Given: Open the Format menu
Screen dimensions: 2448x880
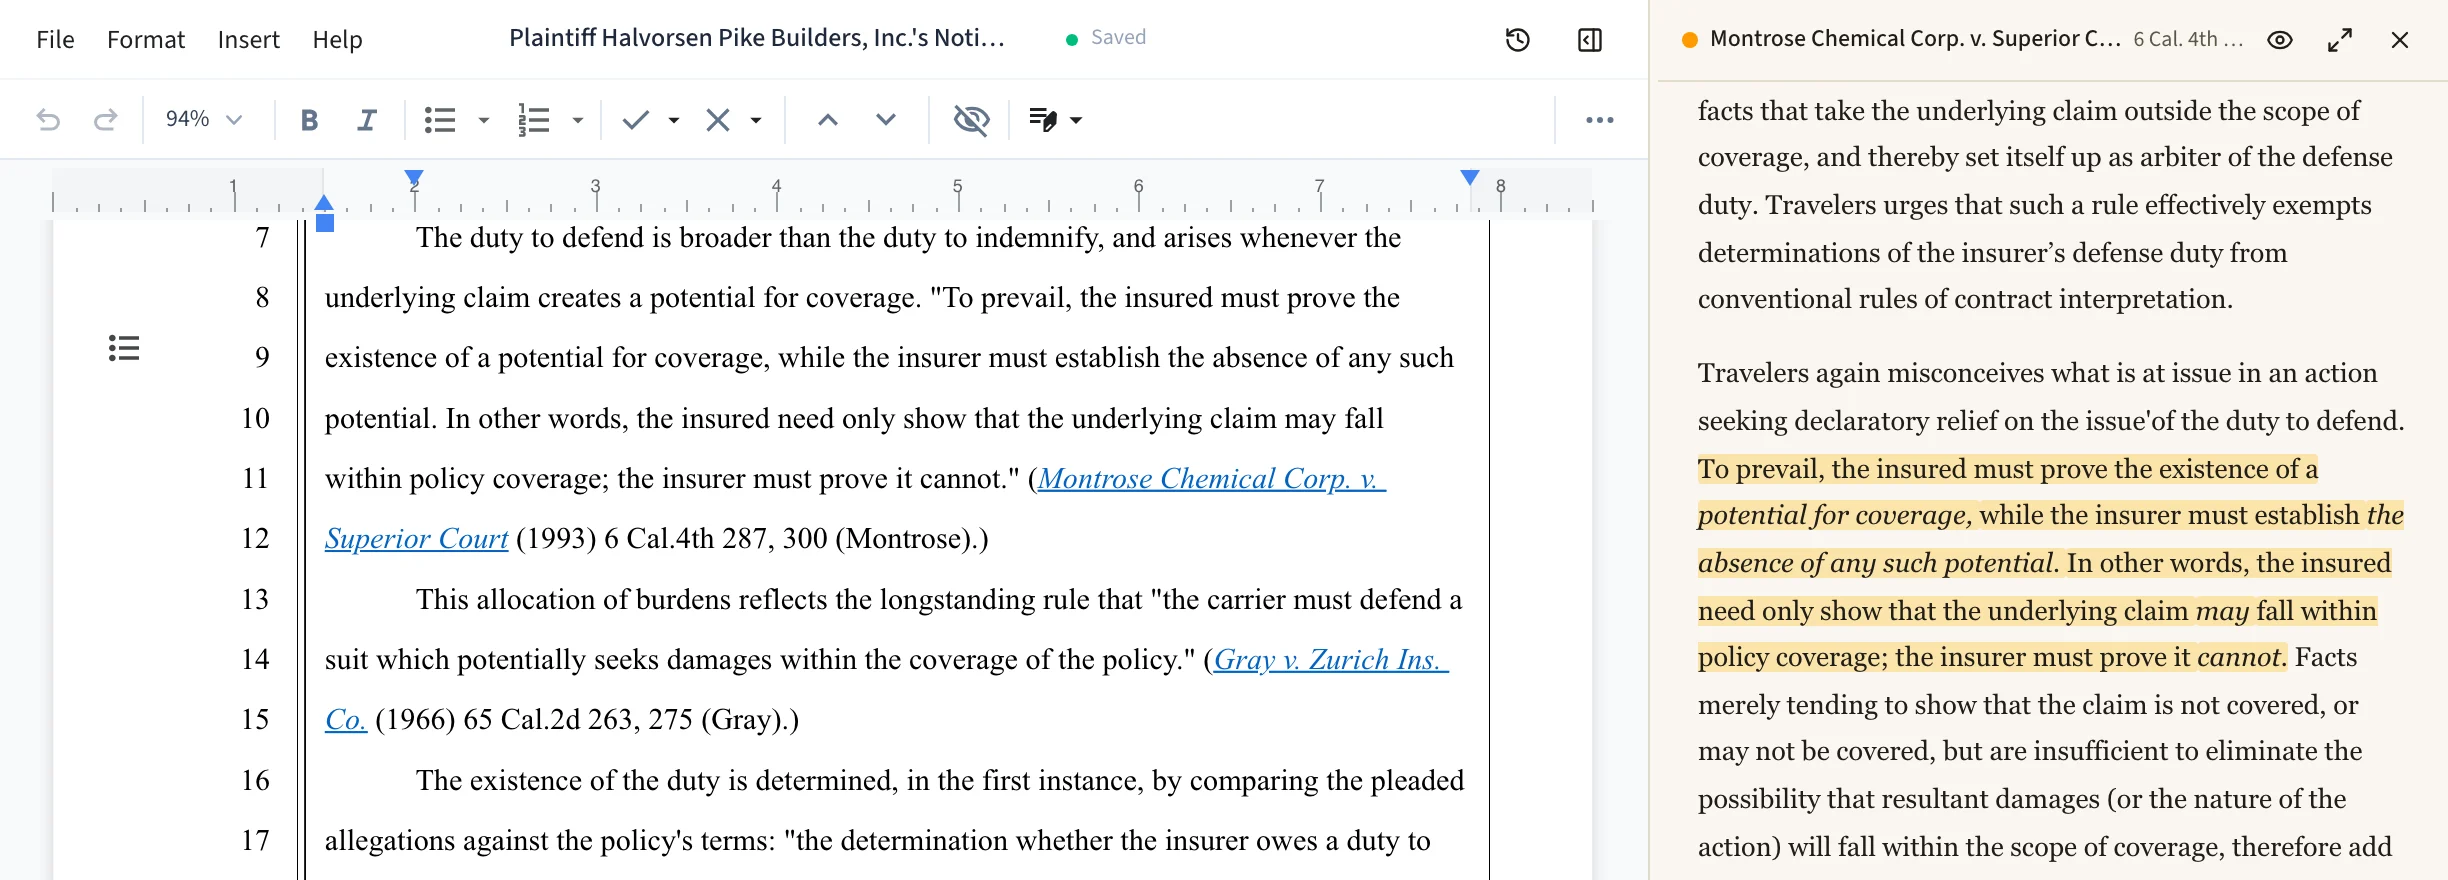Looking at the screenshot, I should click(146, 40).
